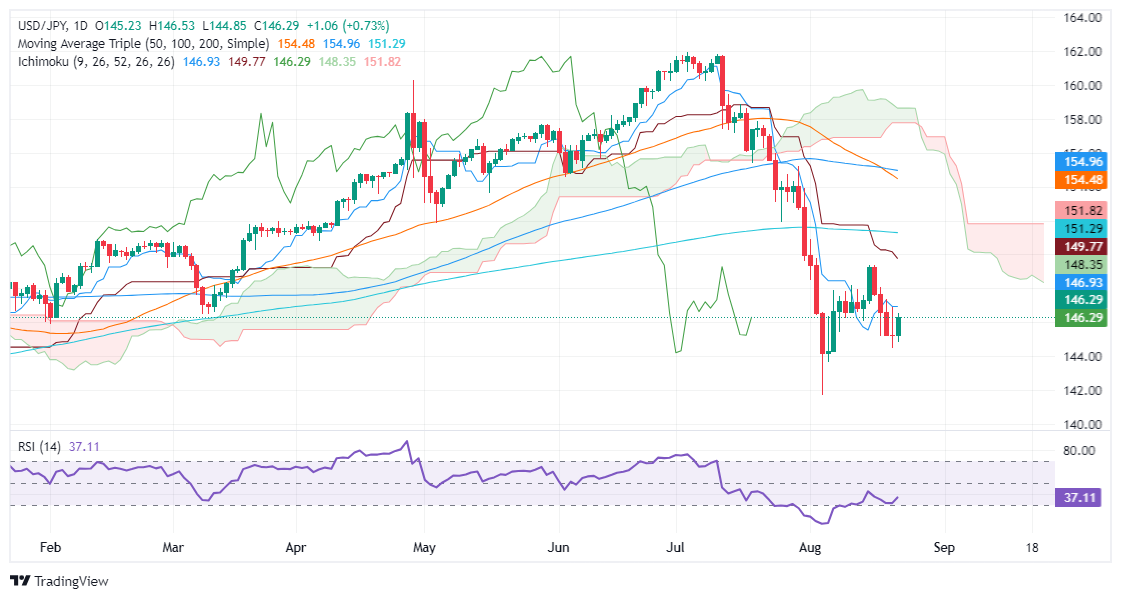Click the blue 146.93 price tag

point(1082,282)
